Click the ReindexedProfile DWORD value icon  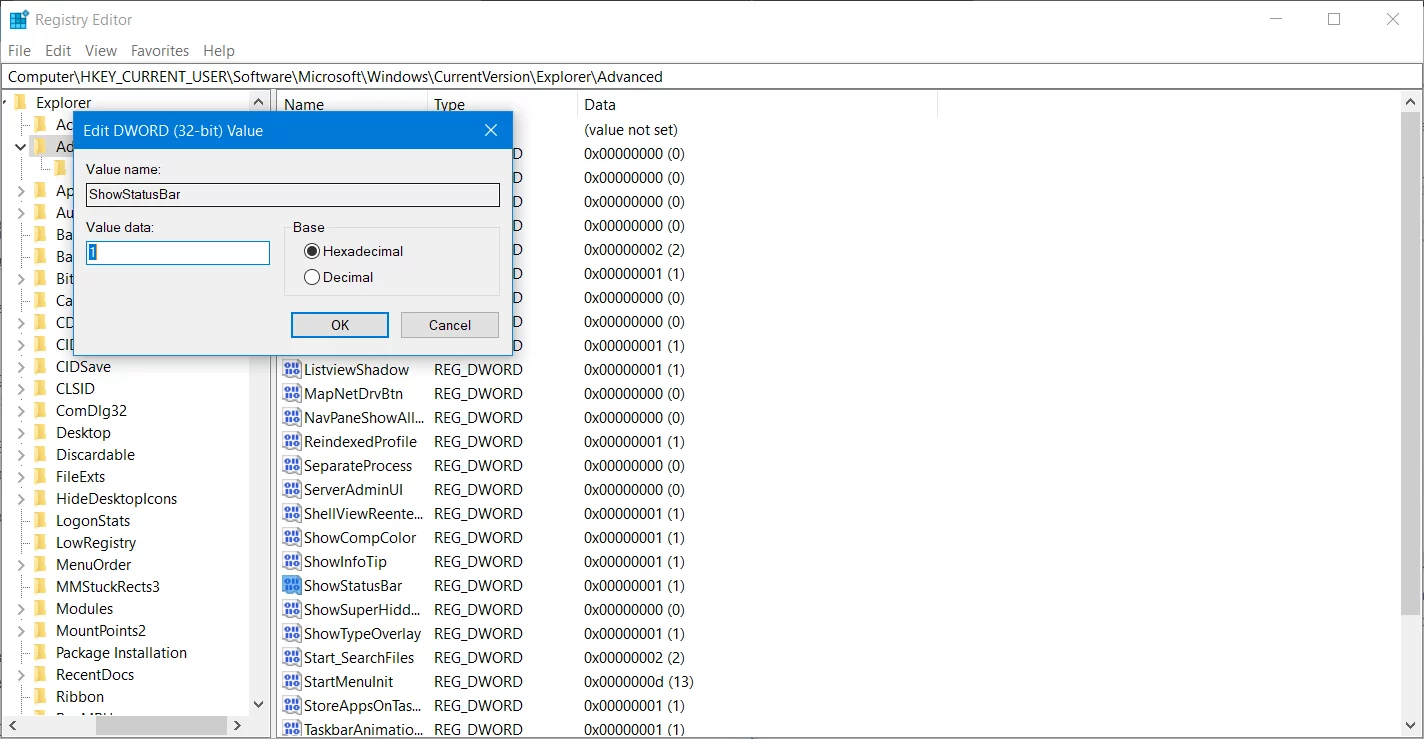tap(292, 441)
